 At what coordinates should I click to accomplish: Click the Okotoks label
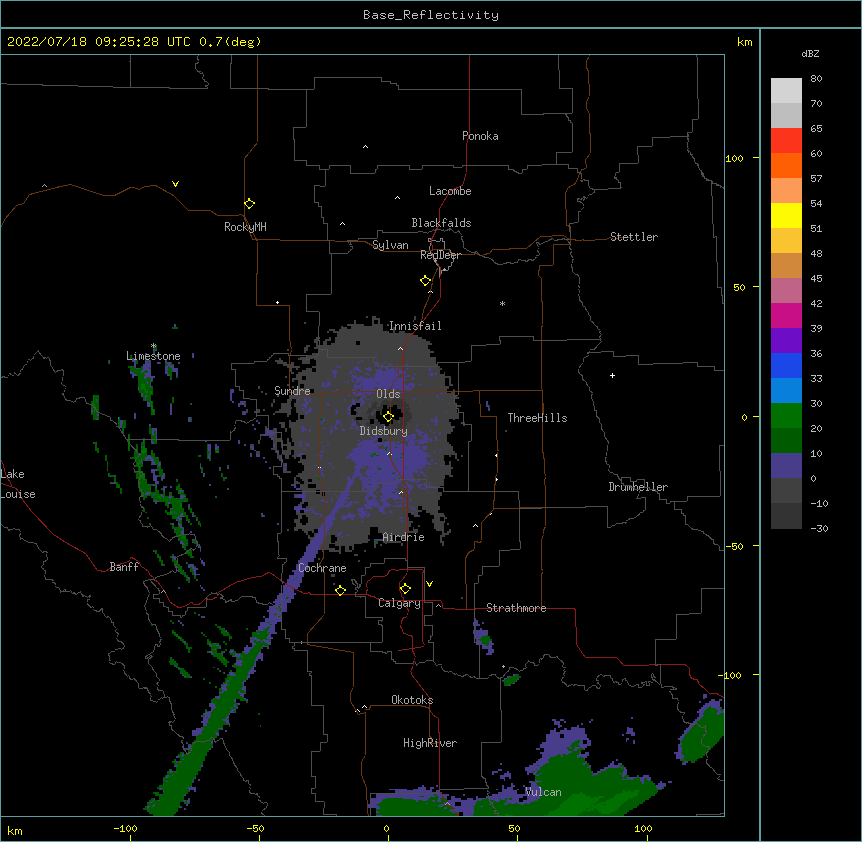pos(412,700)
